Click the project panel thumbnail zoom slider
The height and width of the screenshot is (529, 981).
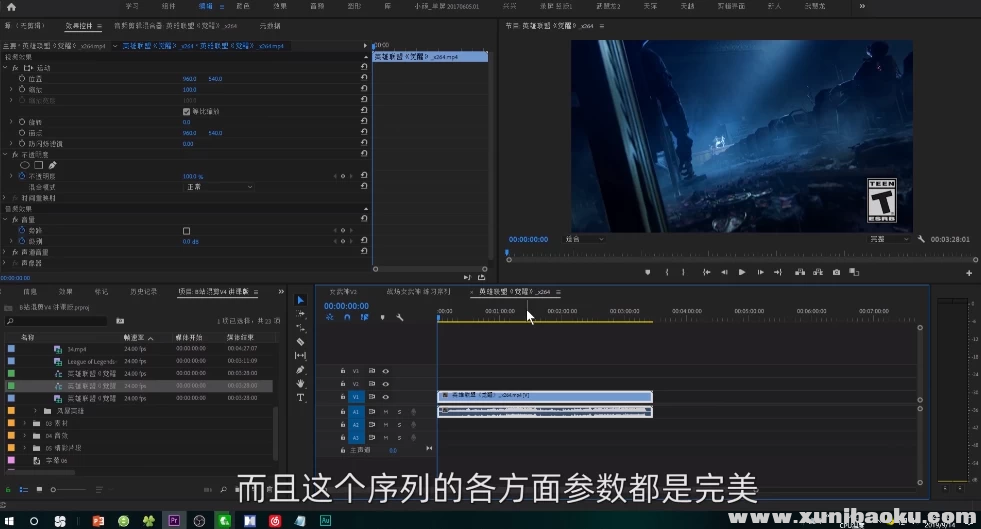click(x=55, y=489)
